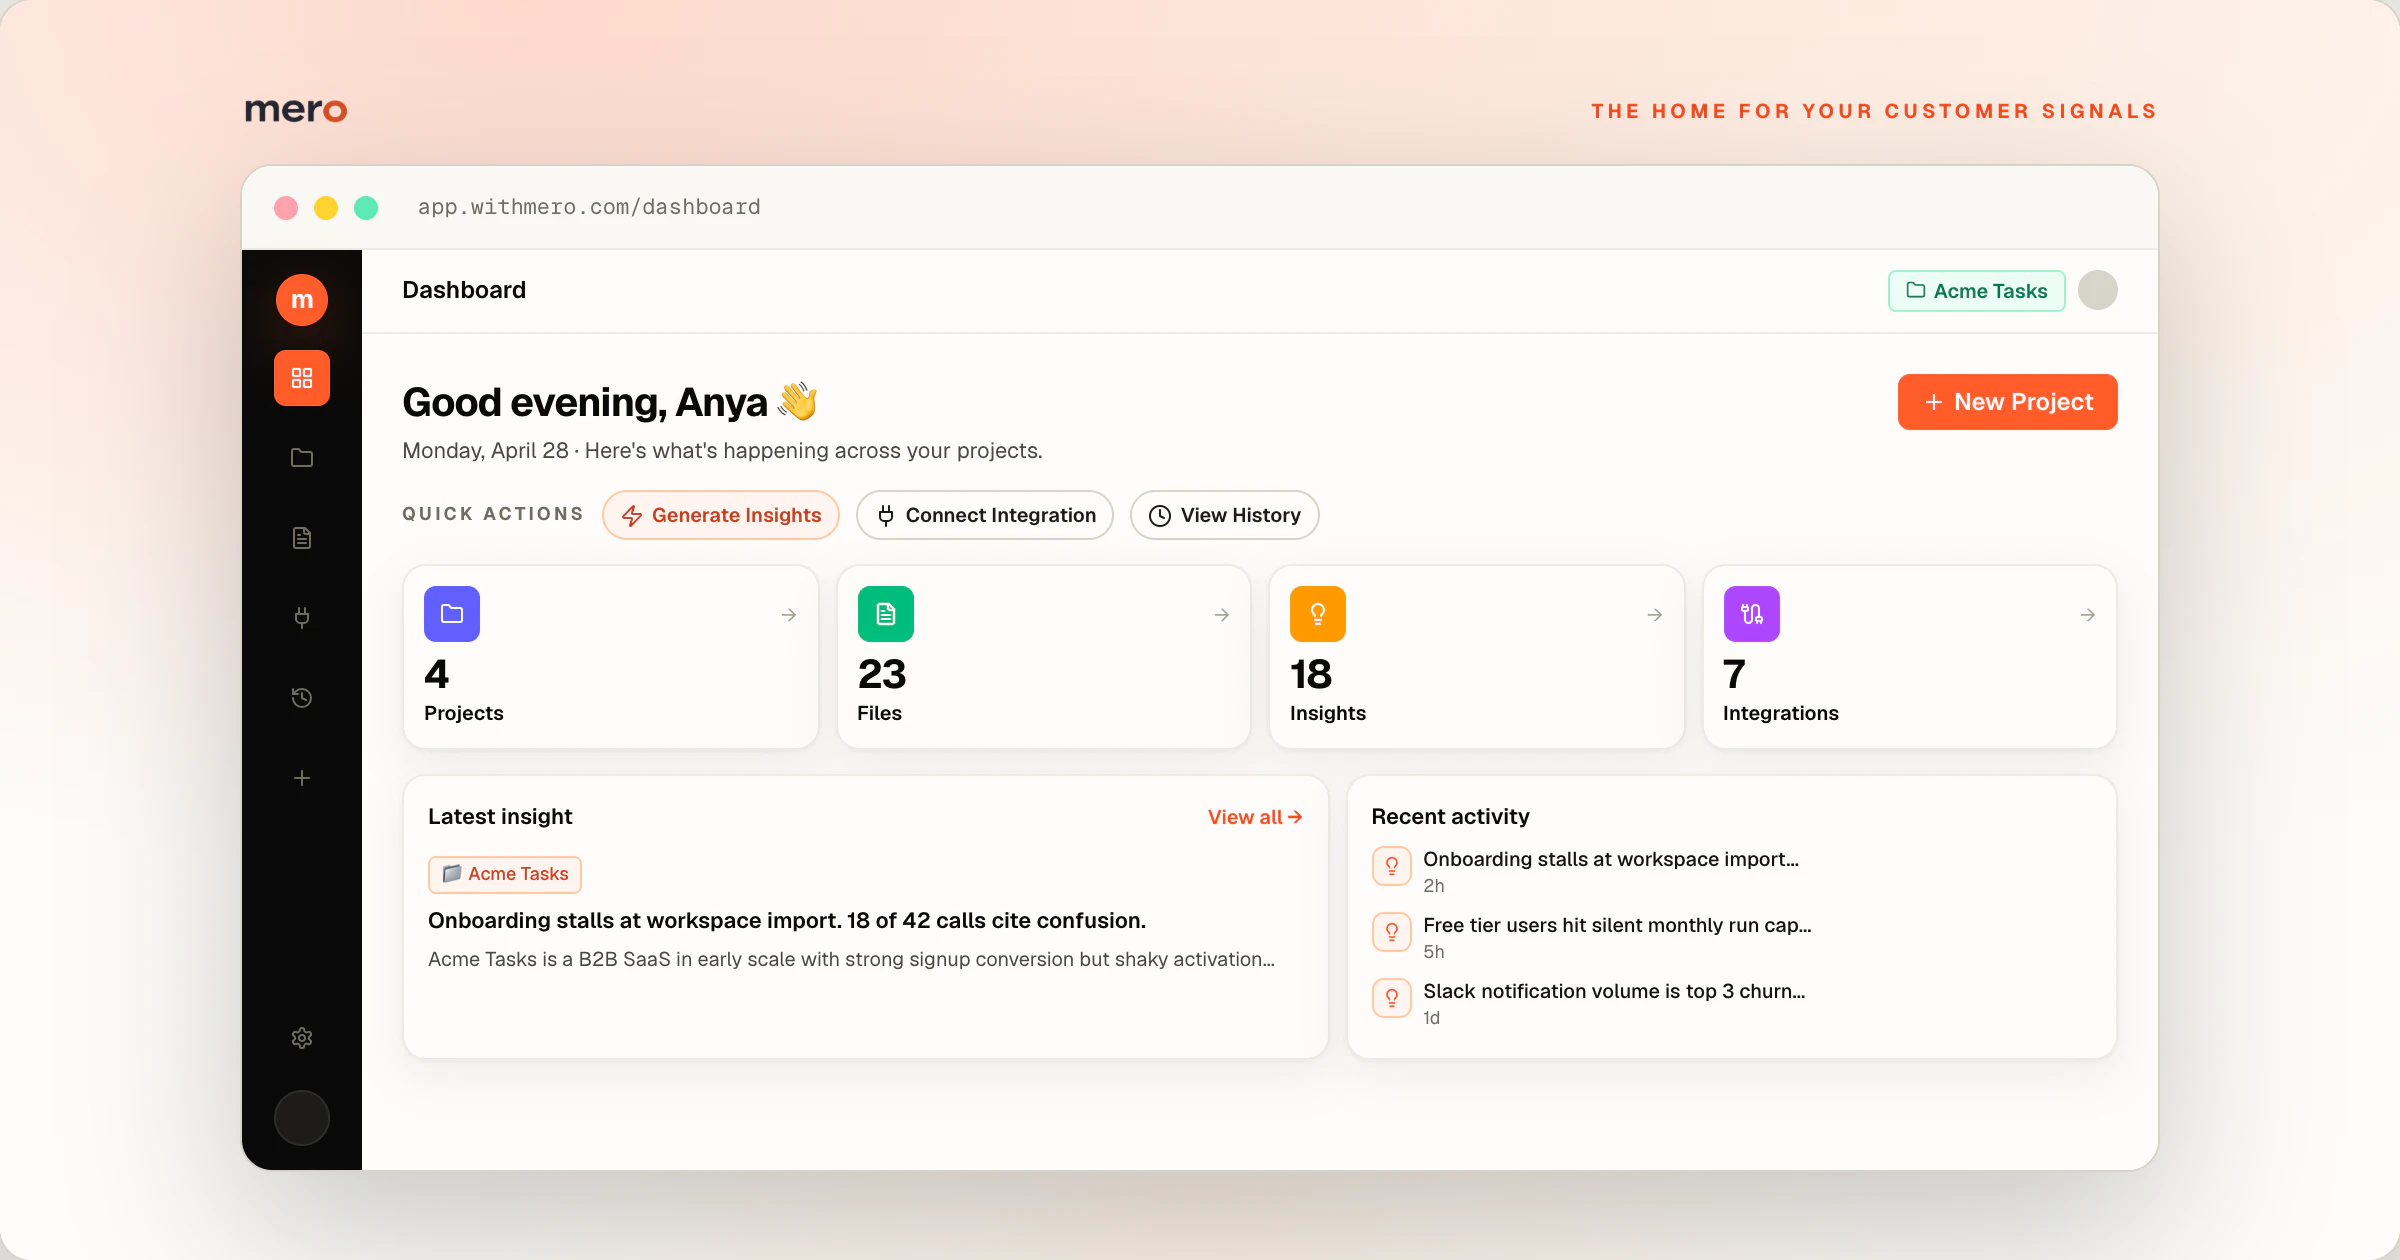Screen dimensions: 2400x1260
Task: Click the mero wordmark above the window
Action: [296, 110]
